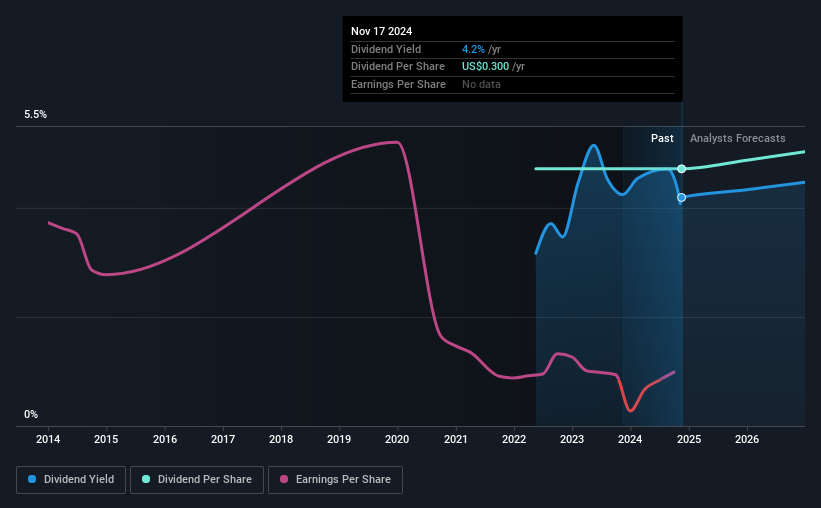
Task: Toggle the Dividend Yield legend button
Action: (x=71, y=480)
